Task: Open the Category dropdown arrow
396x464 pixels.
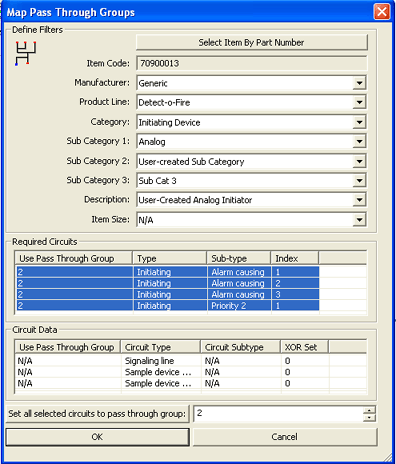Action: (359, 122)
